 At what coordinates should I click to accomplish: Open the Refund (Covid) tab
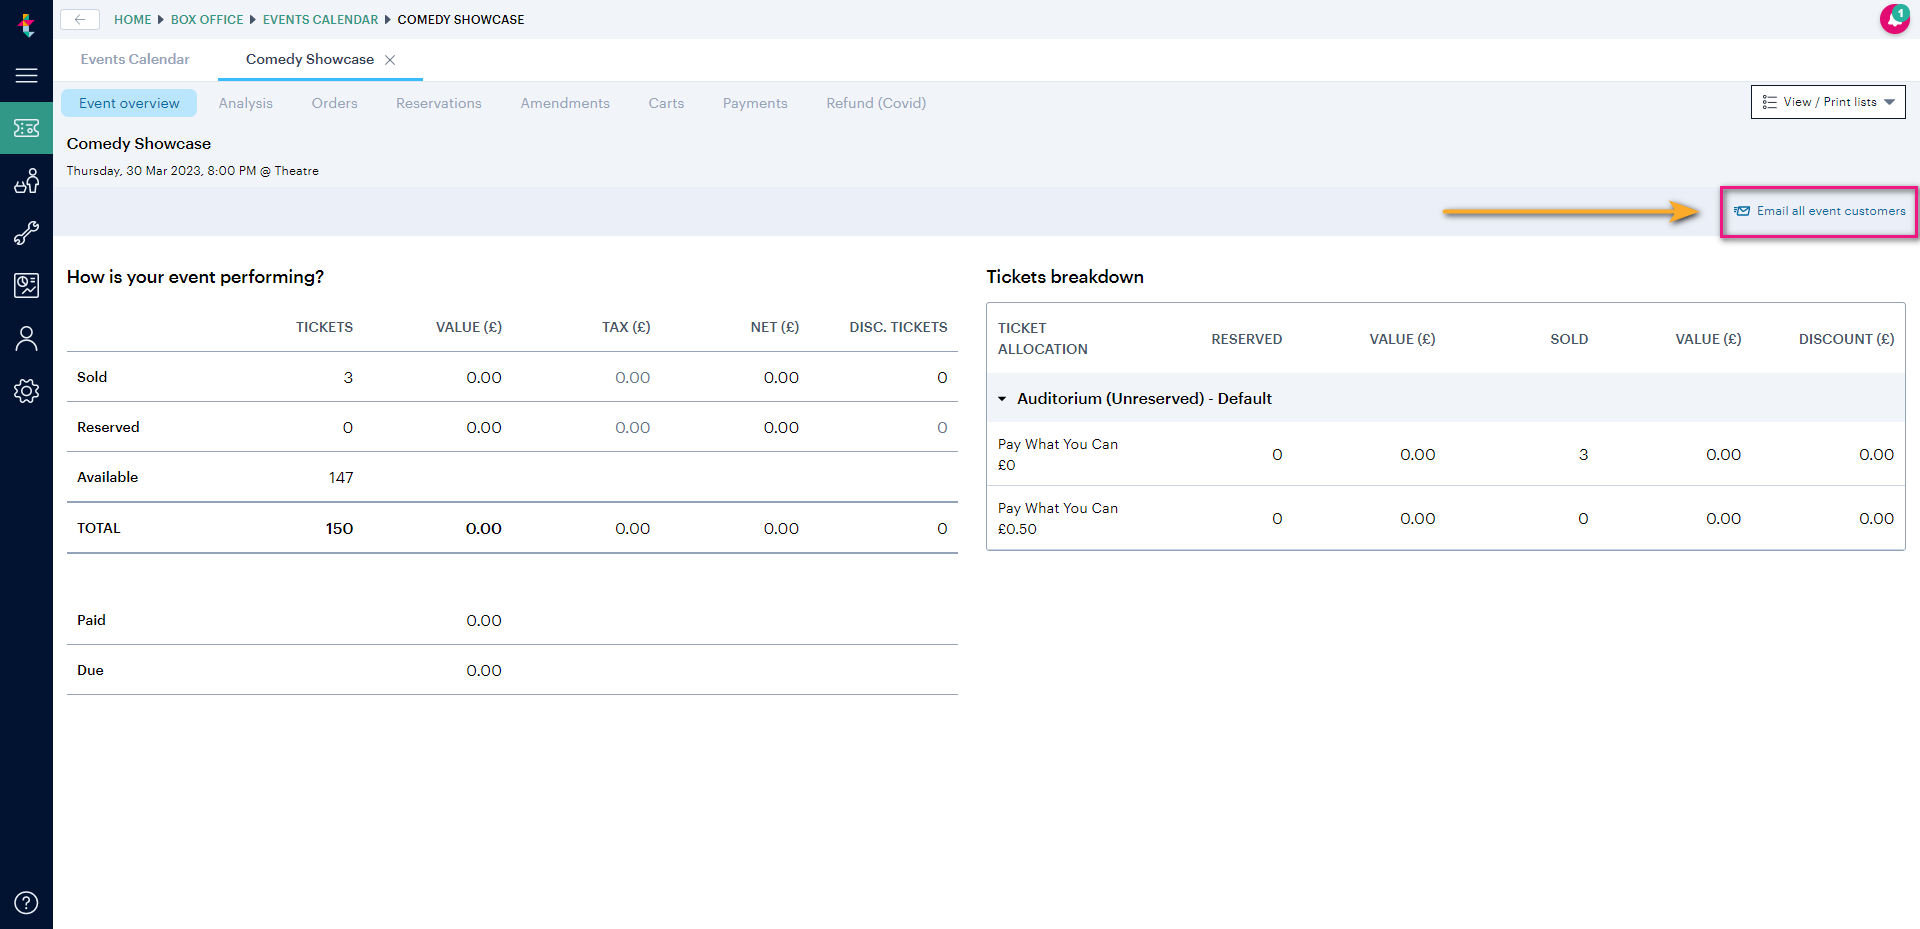point(876,103)
